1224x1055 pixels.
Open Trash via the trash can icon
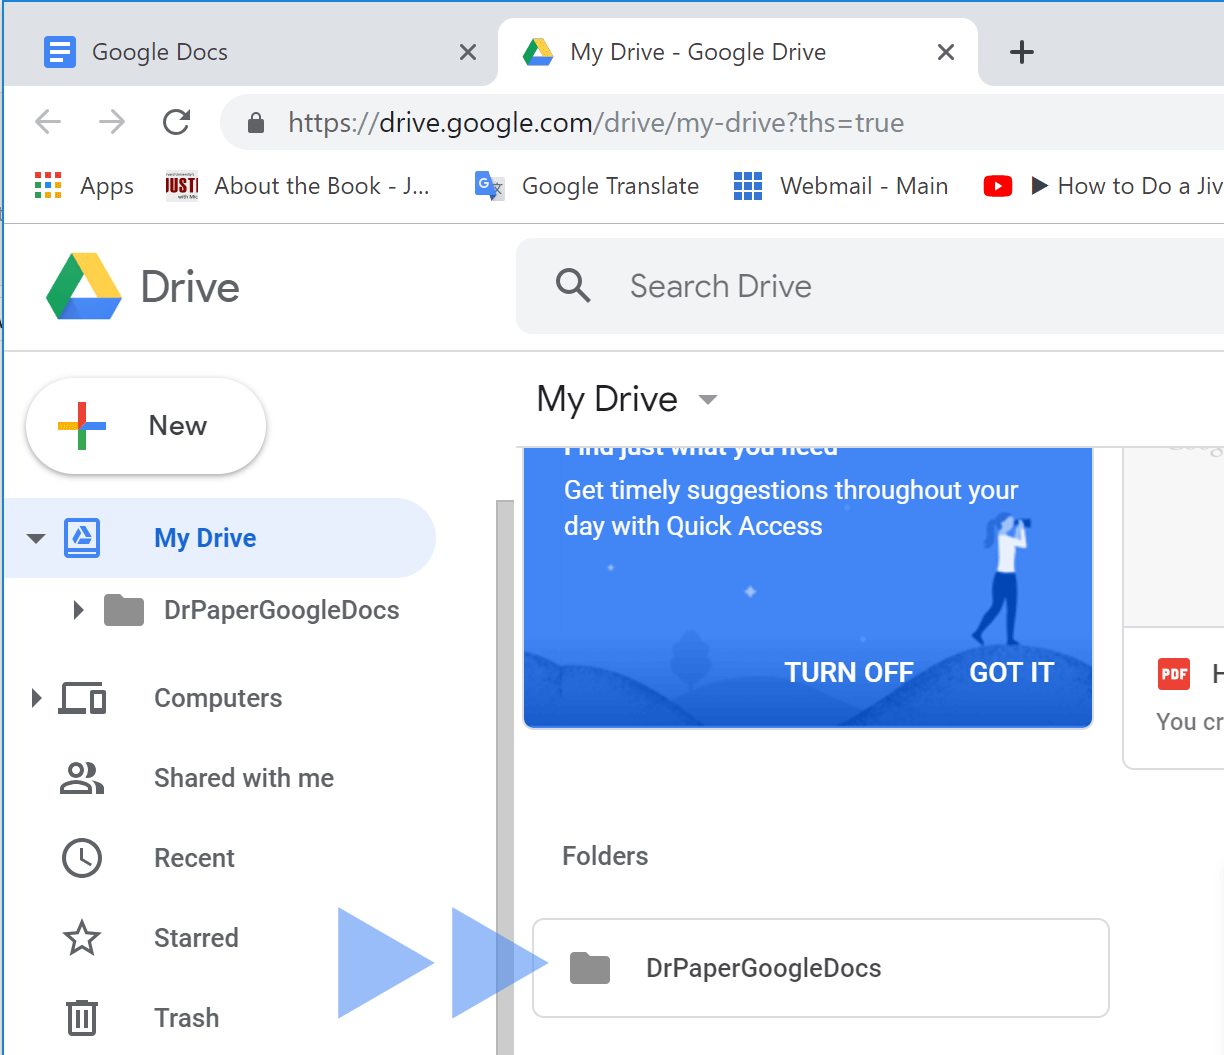tap(80, 1018)
